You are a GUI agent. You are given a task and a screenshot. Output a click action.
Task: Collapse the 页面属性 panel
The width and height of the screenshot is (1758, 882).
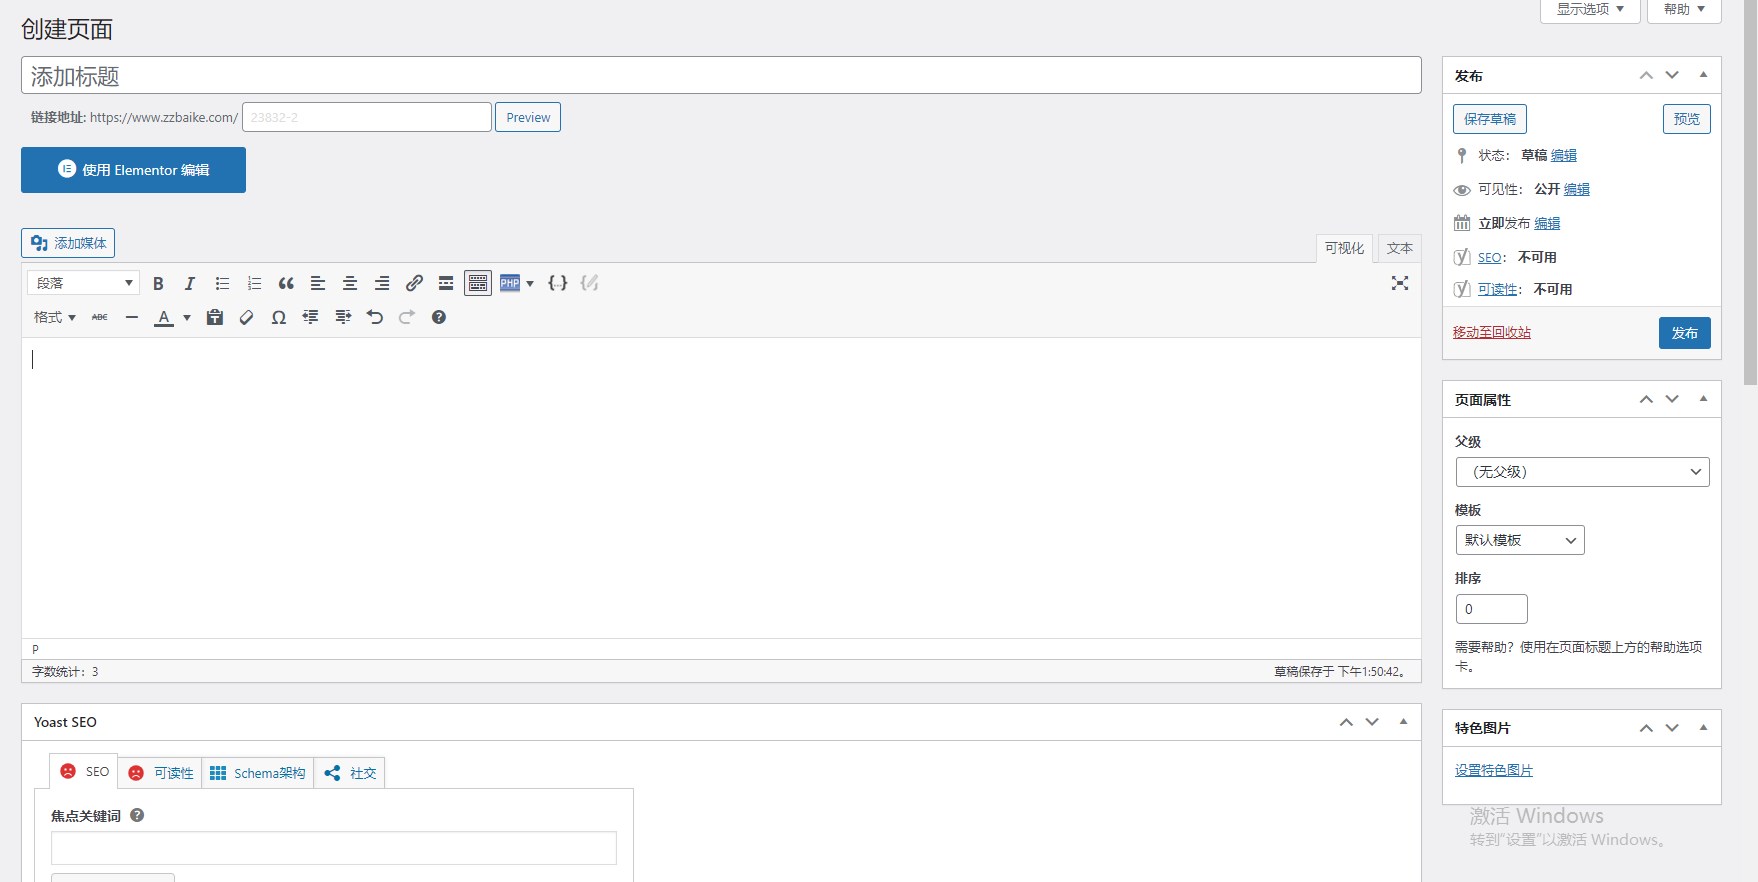(x=1703, y=399)
